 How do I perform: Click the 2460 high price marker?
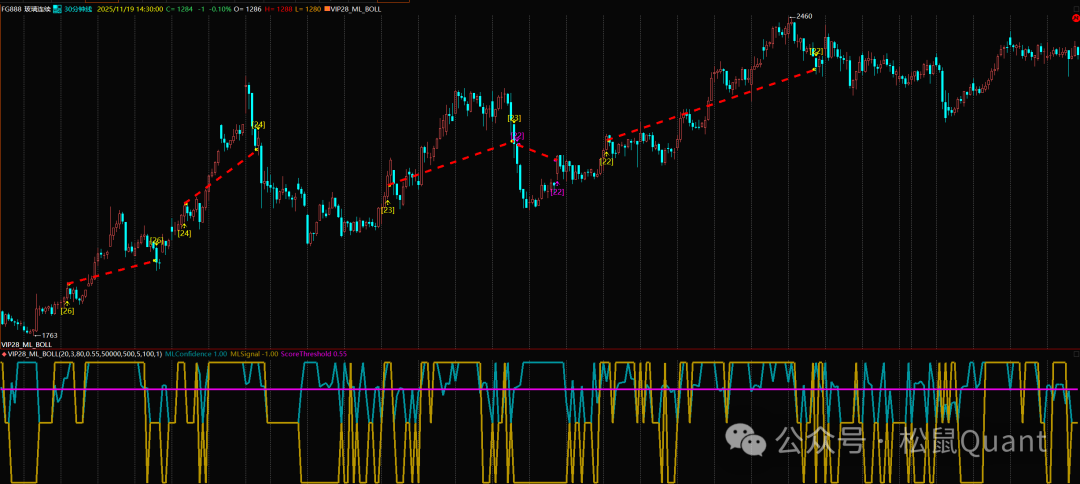(x=803, y=17)
